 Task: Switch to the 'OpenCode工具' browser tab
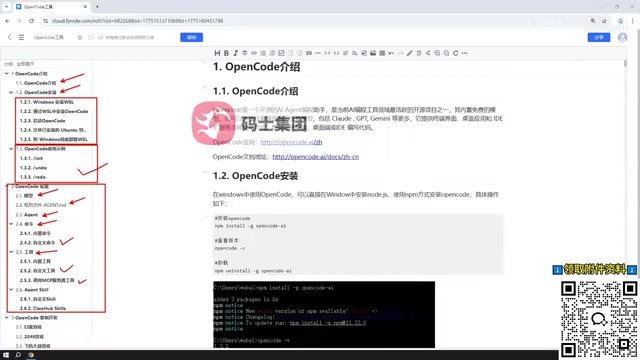click(51, 7)
